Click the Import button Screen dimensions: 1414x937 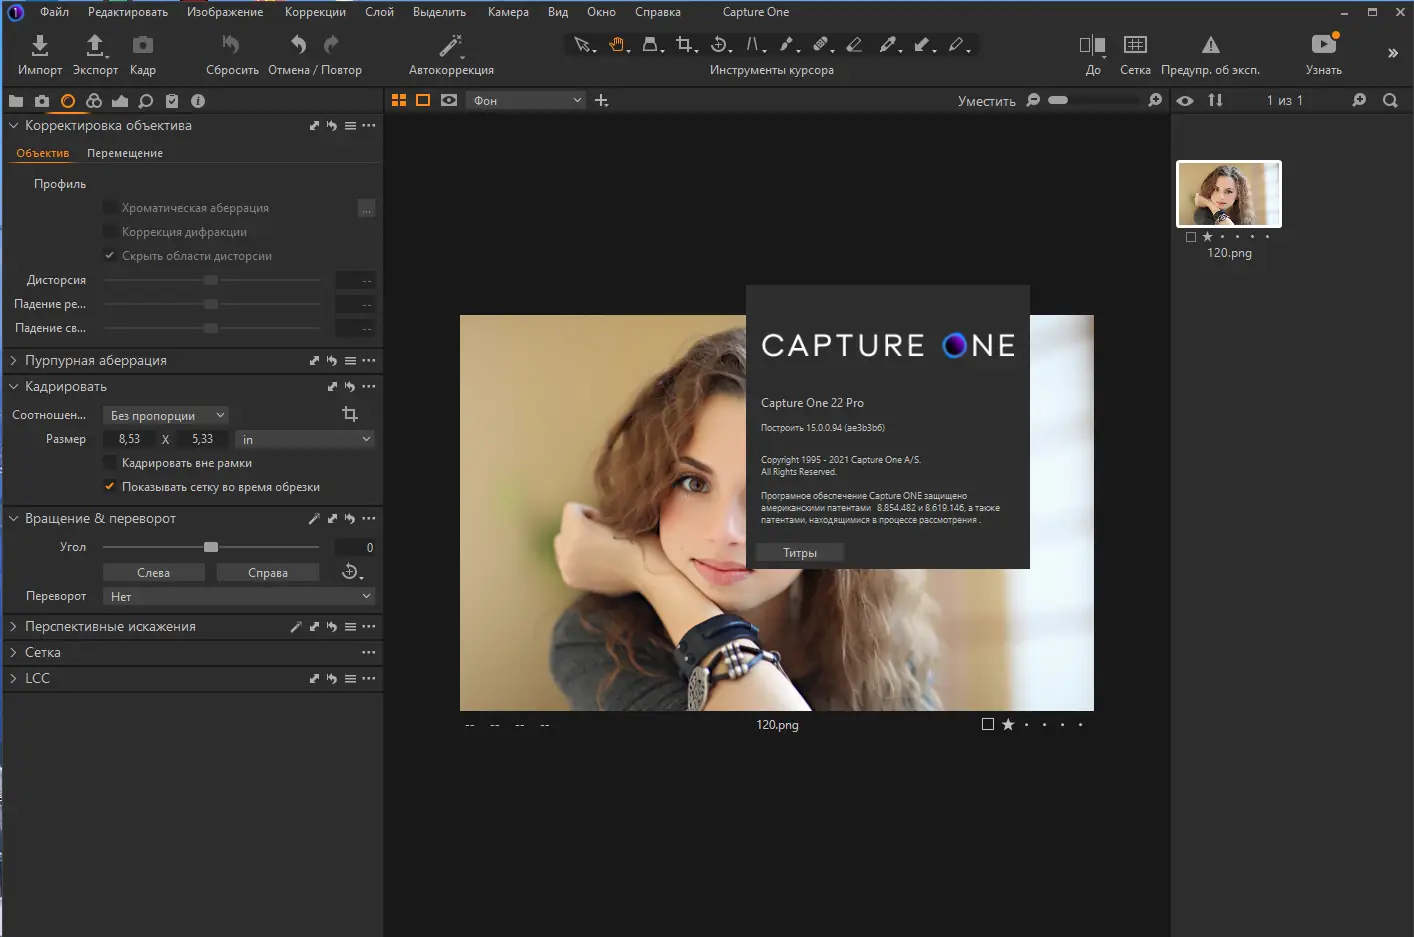pyautogui.click(x=39, y=52)
